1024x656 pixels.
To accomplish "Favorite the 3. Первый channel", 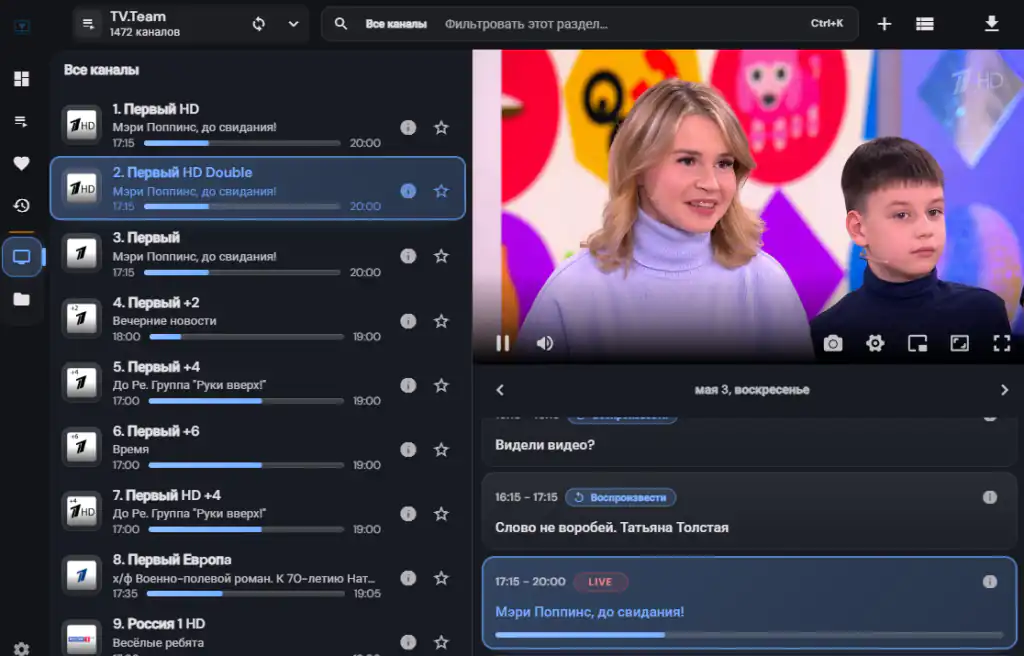I will (x=441, y=256).
